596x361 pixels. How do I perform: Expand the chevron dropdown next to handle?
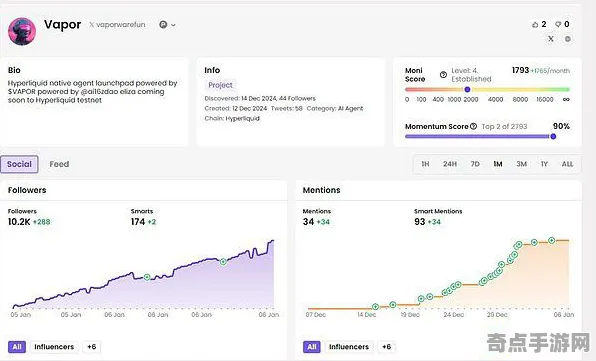pyautogui.click(x=173, y=25)
